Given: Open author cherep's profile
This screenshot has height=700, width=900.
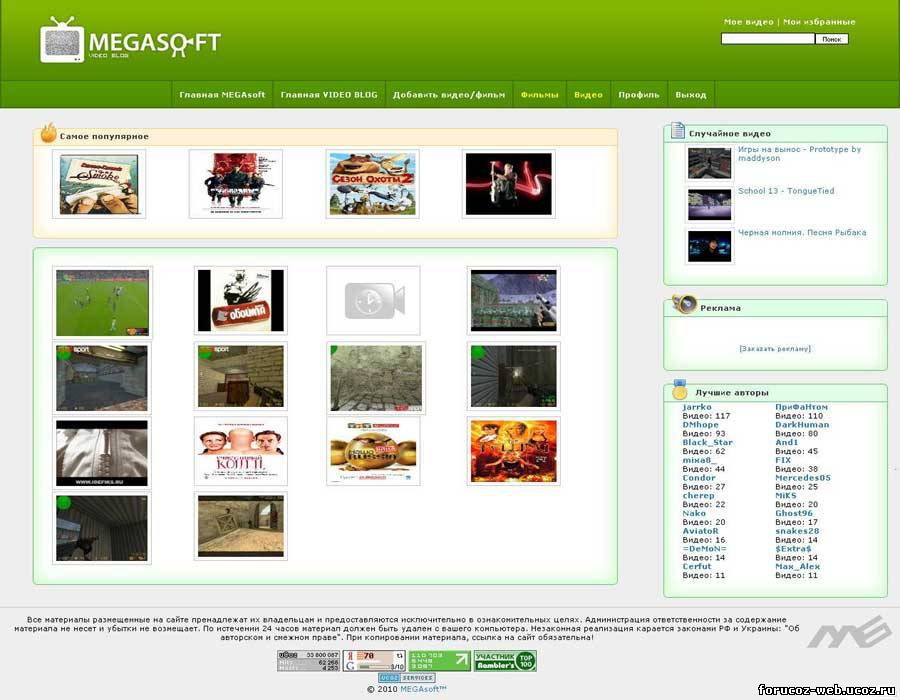Looking at the screenshot, I should 699,496.
